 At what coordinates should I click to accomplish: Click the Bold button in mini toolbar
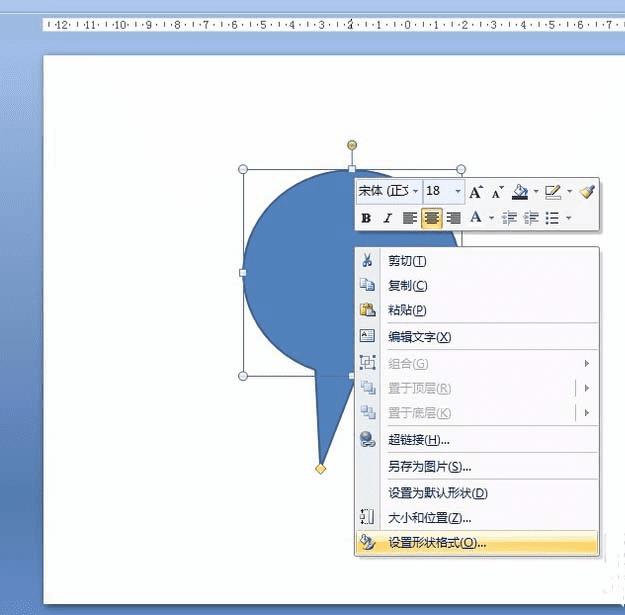(x=366, y=218)
